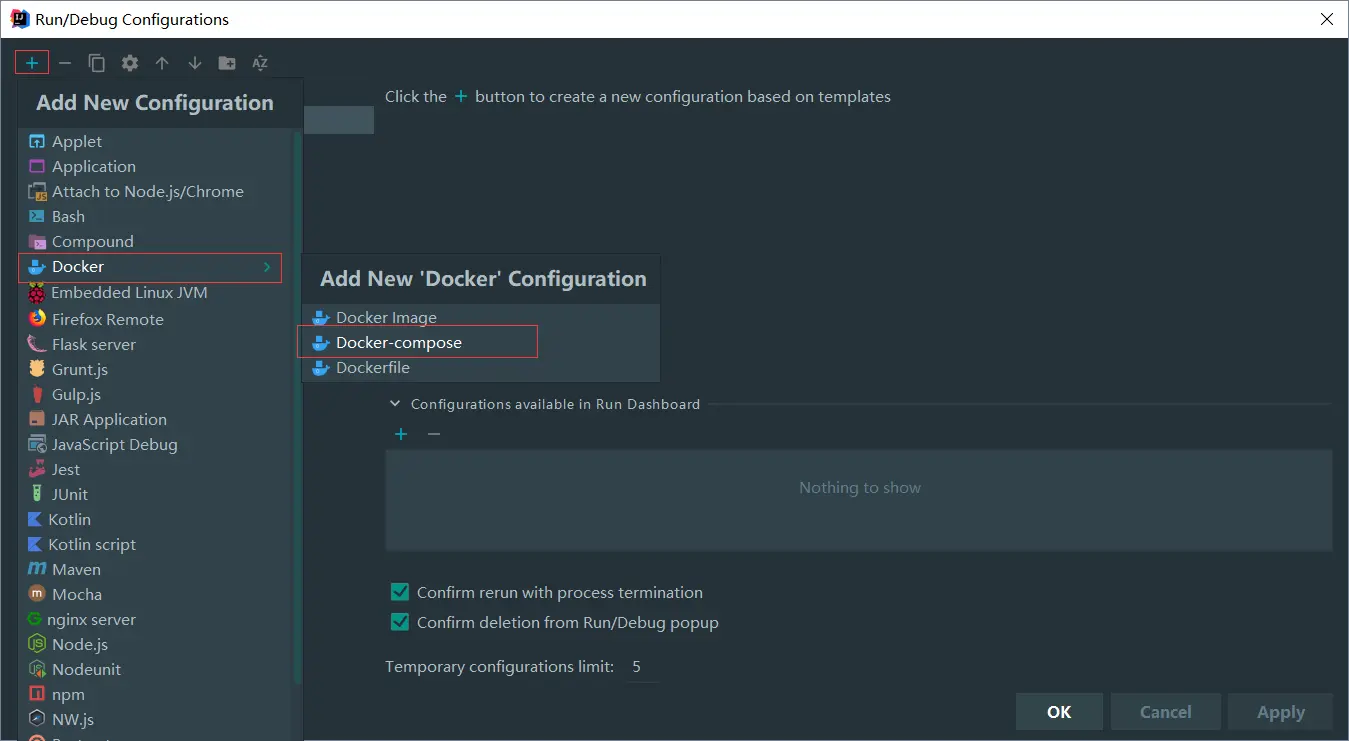Click the Flask server icon
The width and height of the screenshot is (1349, 741).
pyautogui.click(x=37, y=344)
